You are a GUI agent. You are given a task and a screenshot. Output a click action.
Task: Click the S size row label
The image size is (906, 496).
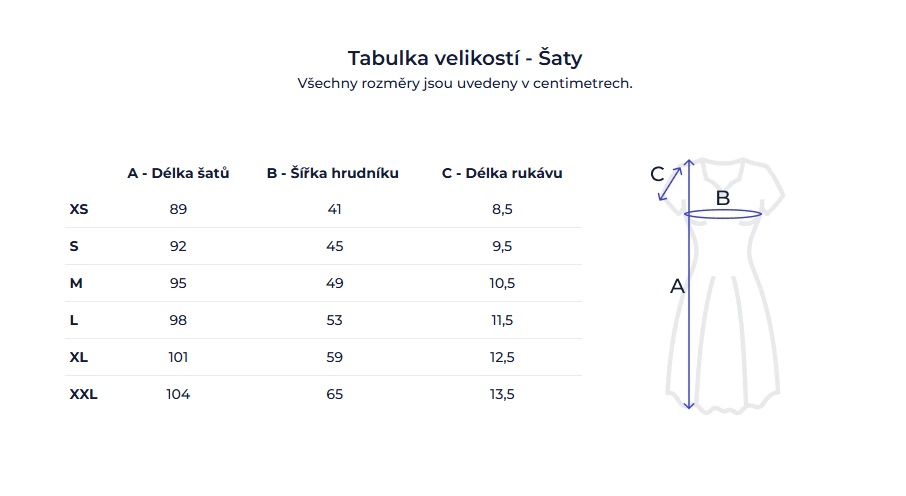[x=74, y=246]
